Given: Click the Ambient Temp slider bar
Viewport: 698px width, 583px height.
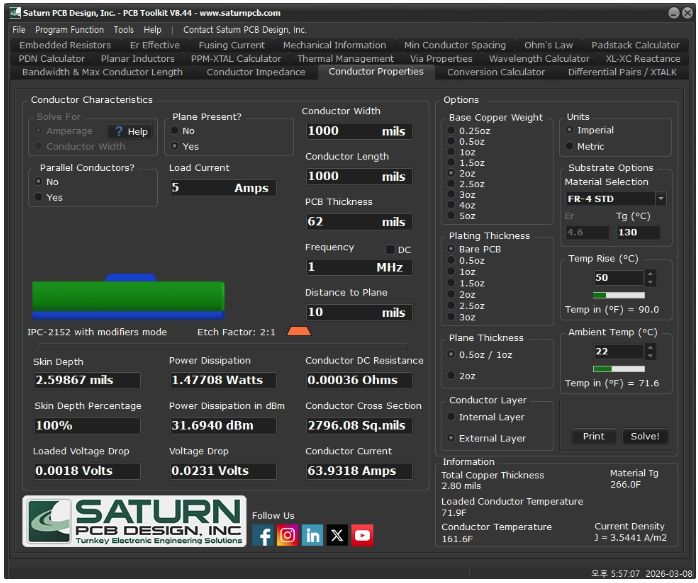Looking at the screenshot, I should pyautogui.click(x=619, y=368).
